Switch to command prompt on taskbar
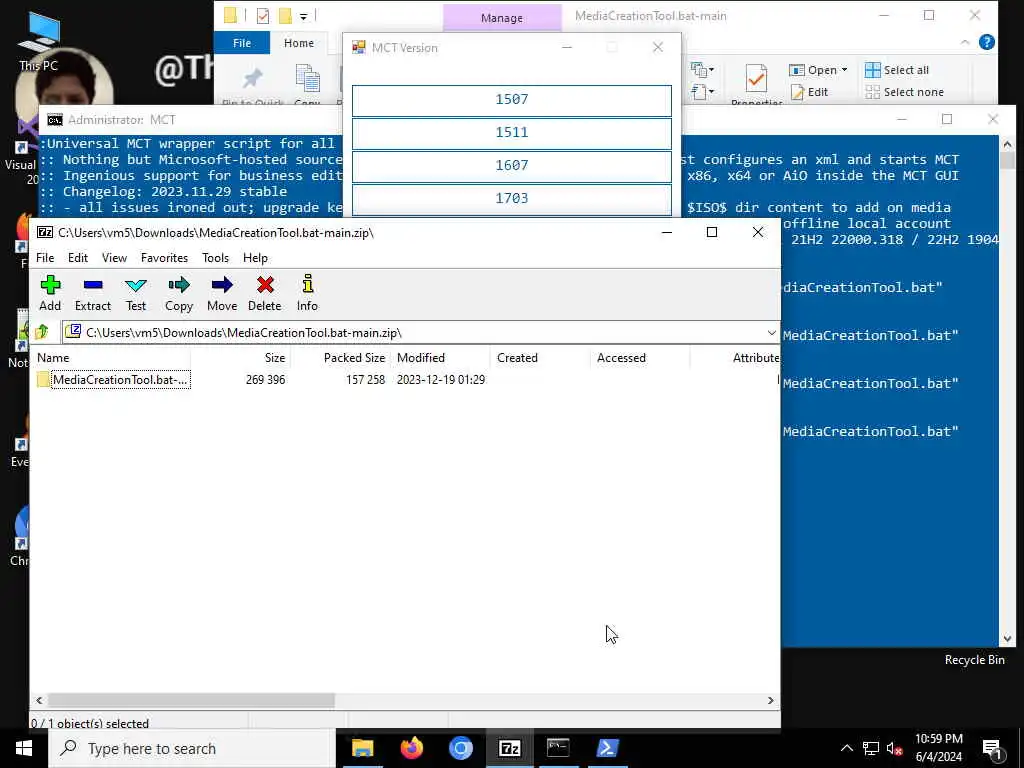This screenshot has height=768, width=1024. [558, 748]
